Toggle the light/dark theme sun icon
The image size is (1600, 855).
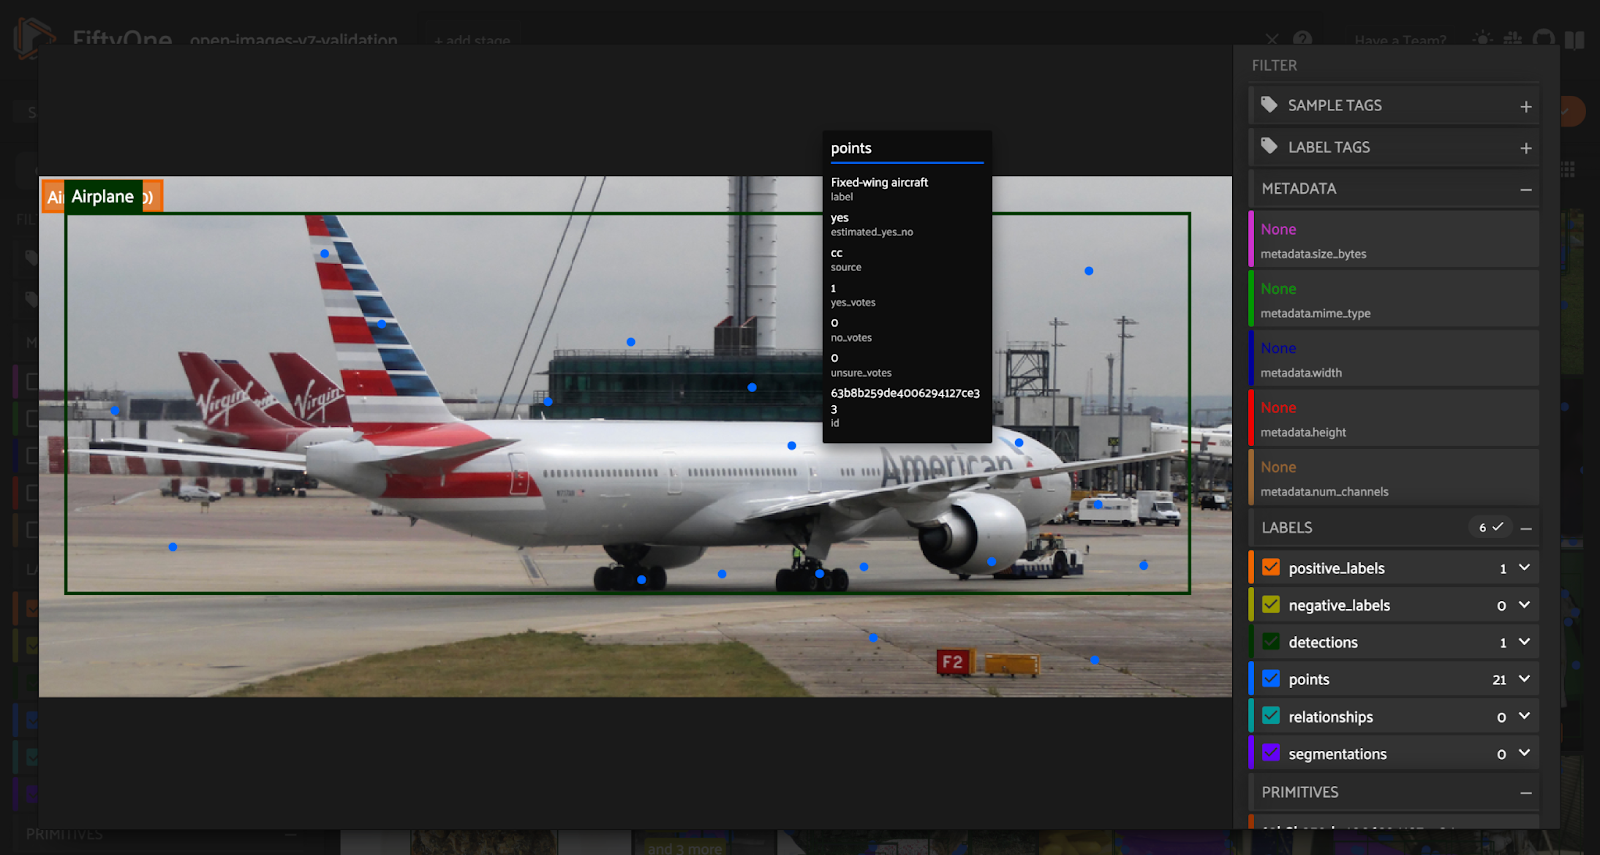pyautogui.click(x=1482, y=39)
